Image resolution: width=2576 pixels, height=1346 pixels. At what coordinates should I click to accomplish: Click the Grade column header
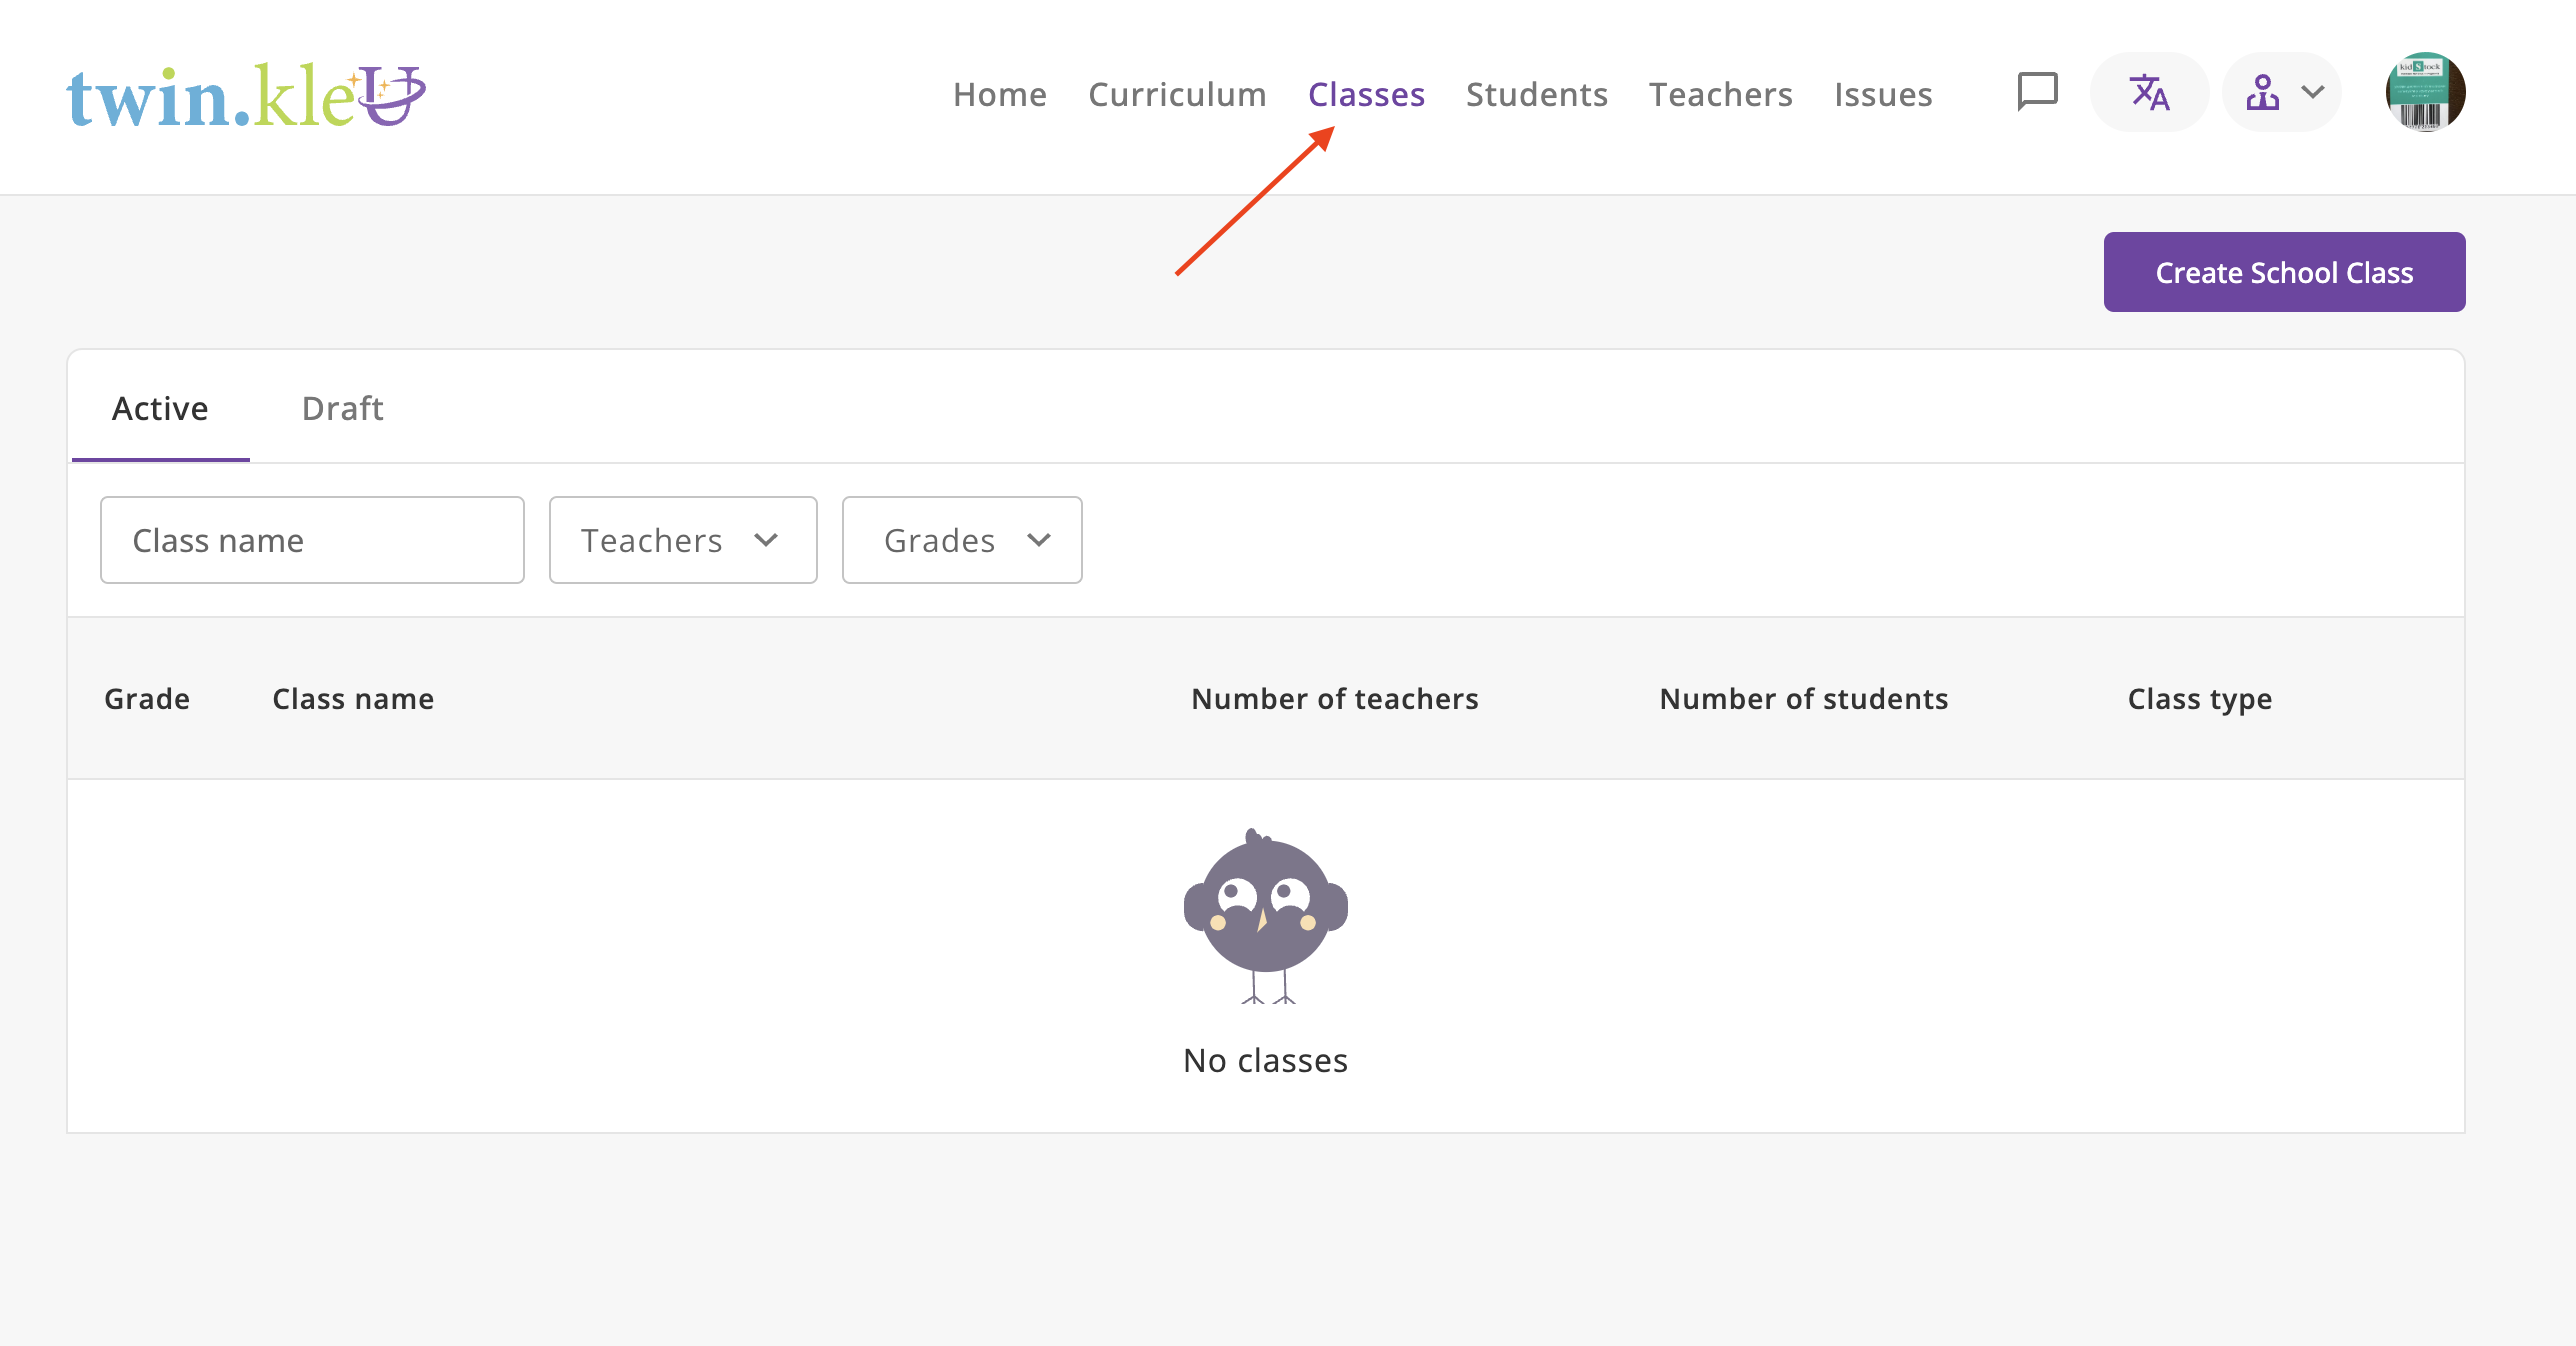pyautogui.click(x=147, y=698)
